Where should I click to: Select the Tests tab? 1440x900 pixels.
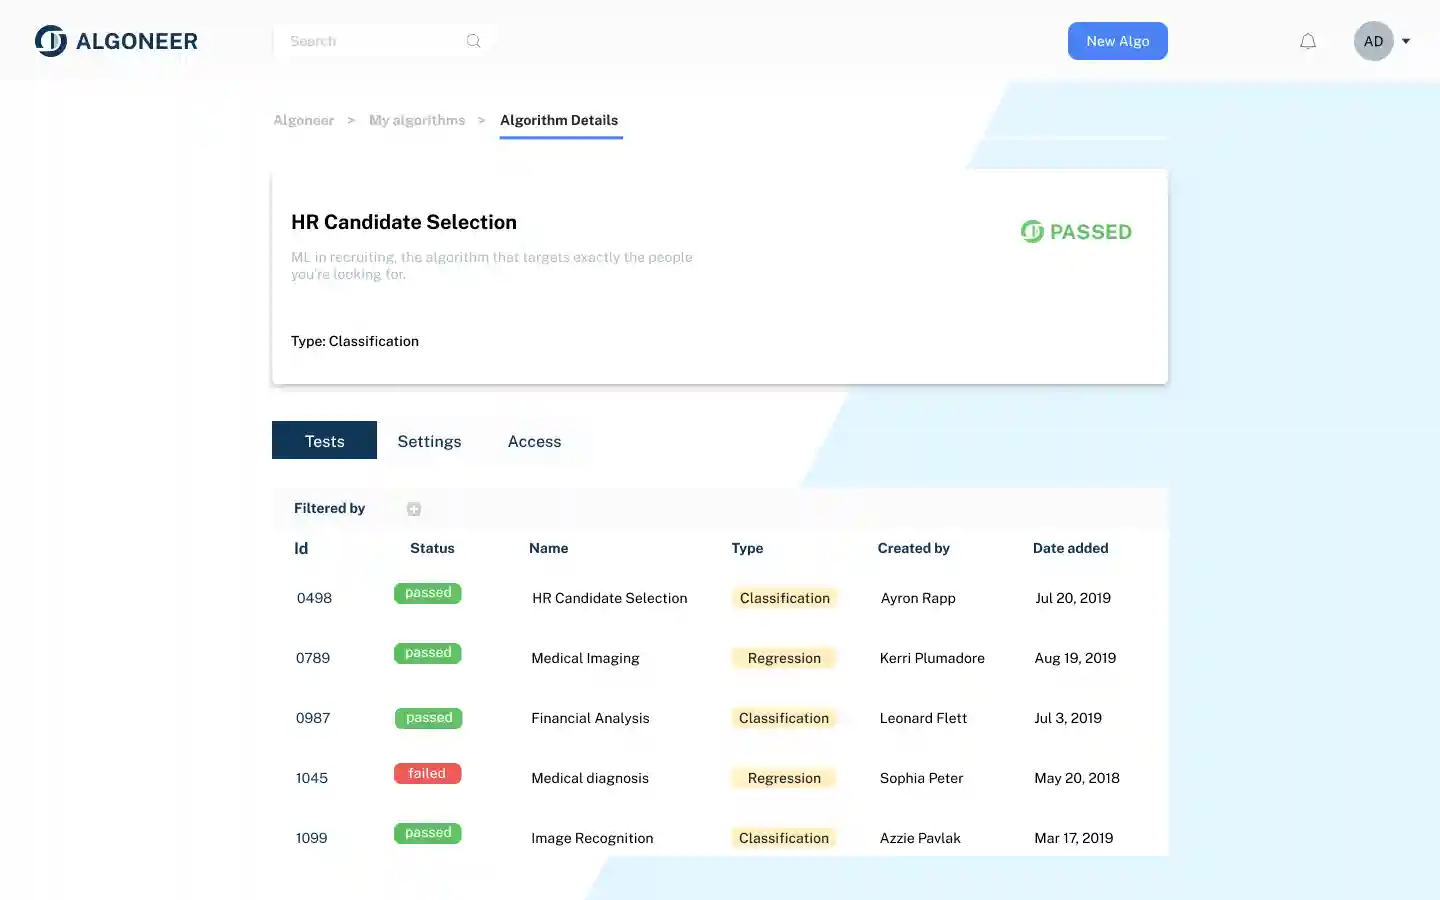pyautogui.click(x=324, y=441)
